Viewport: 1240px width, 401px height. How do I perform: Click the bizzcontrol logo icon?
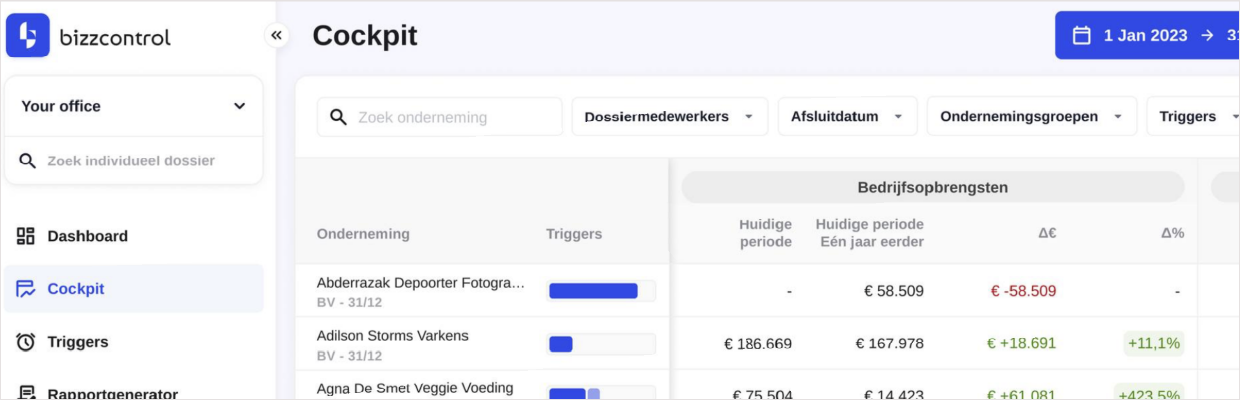click(x=28, y=36)
